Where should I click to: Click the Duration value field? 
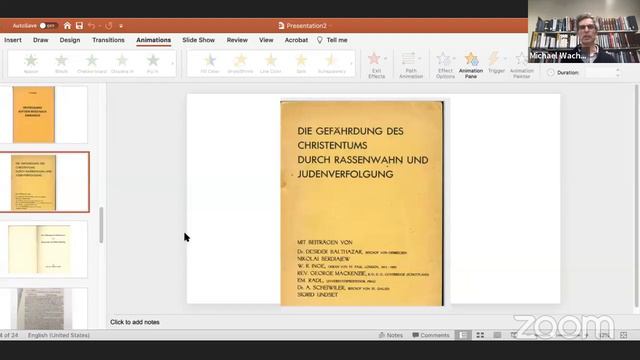tap(599, 73)
